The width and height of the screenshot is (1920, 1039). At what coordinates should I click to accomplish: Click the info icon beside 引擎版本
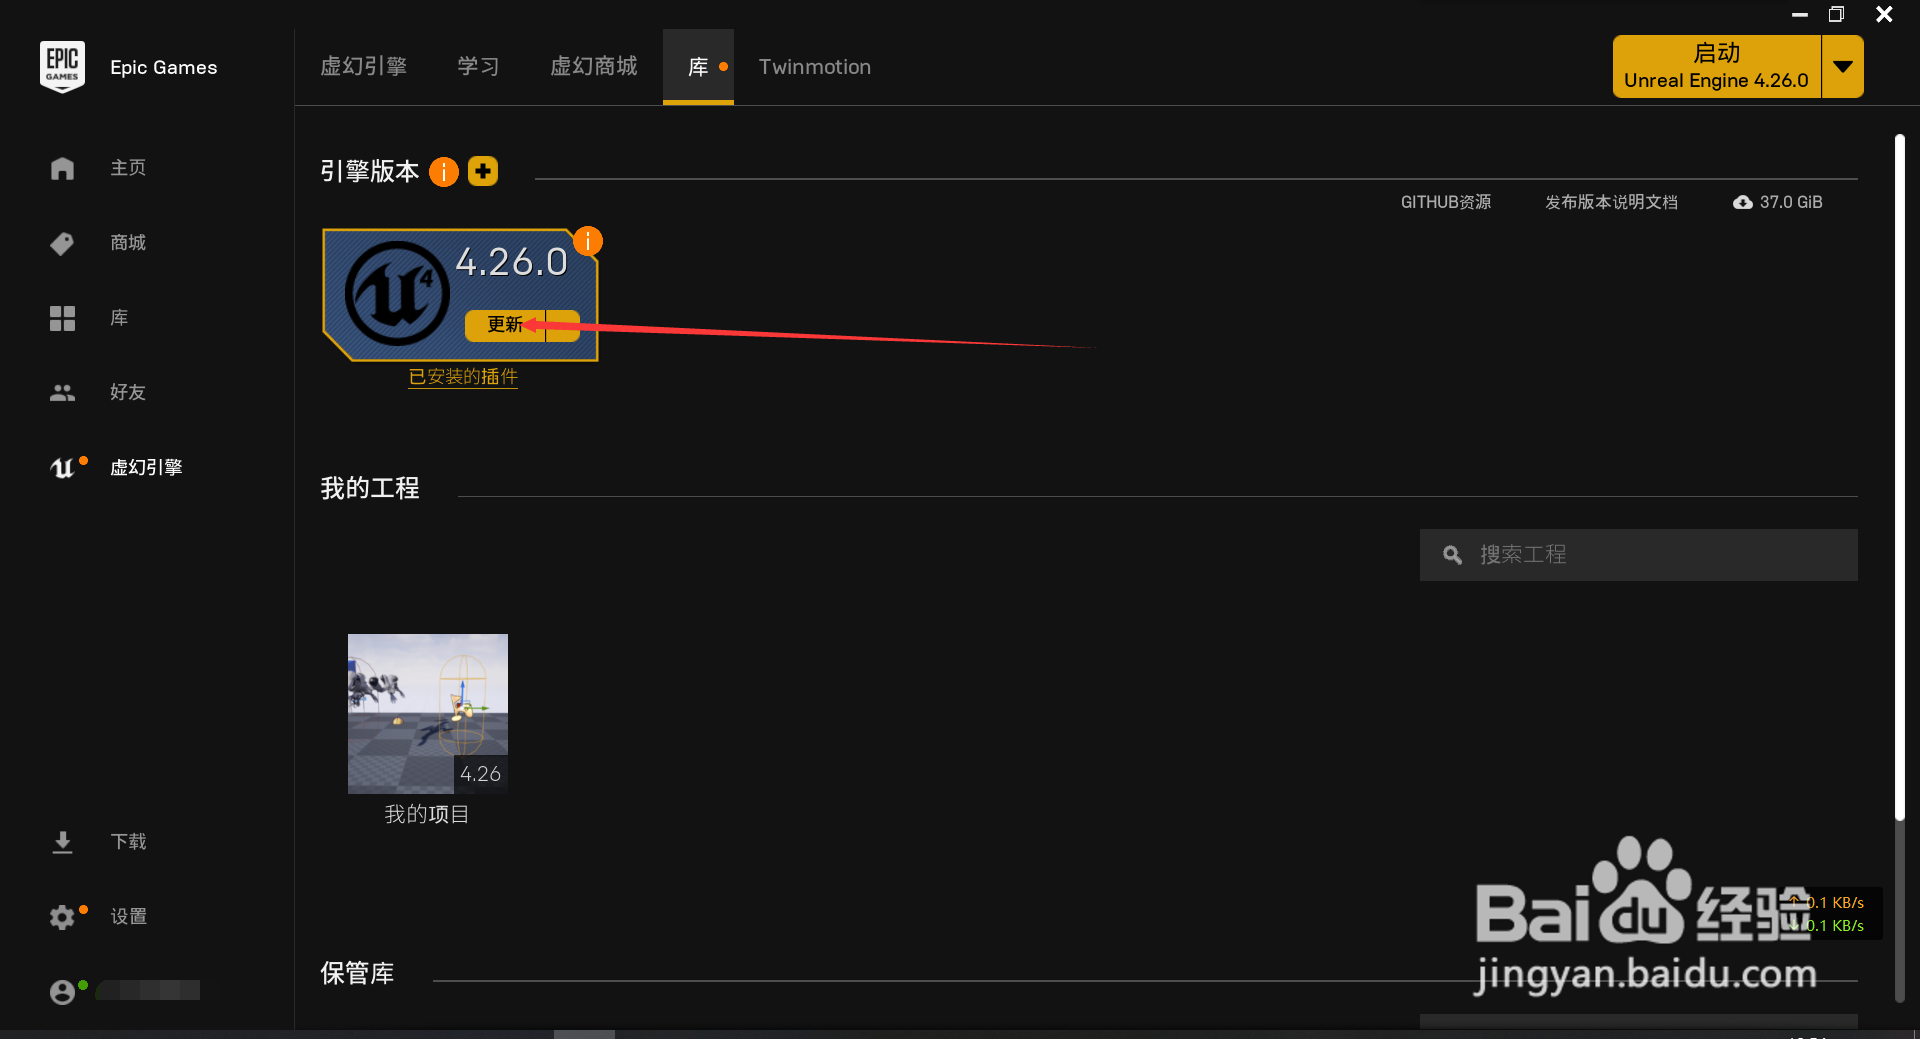(x=444, y=172)
